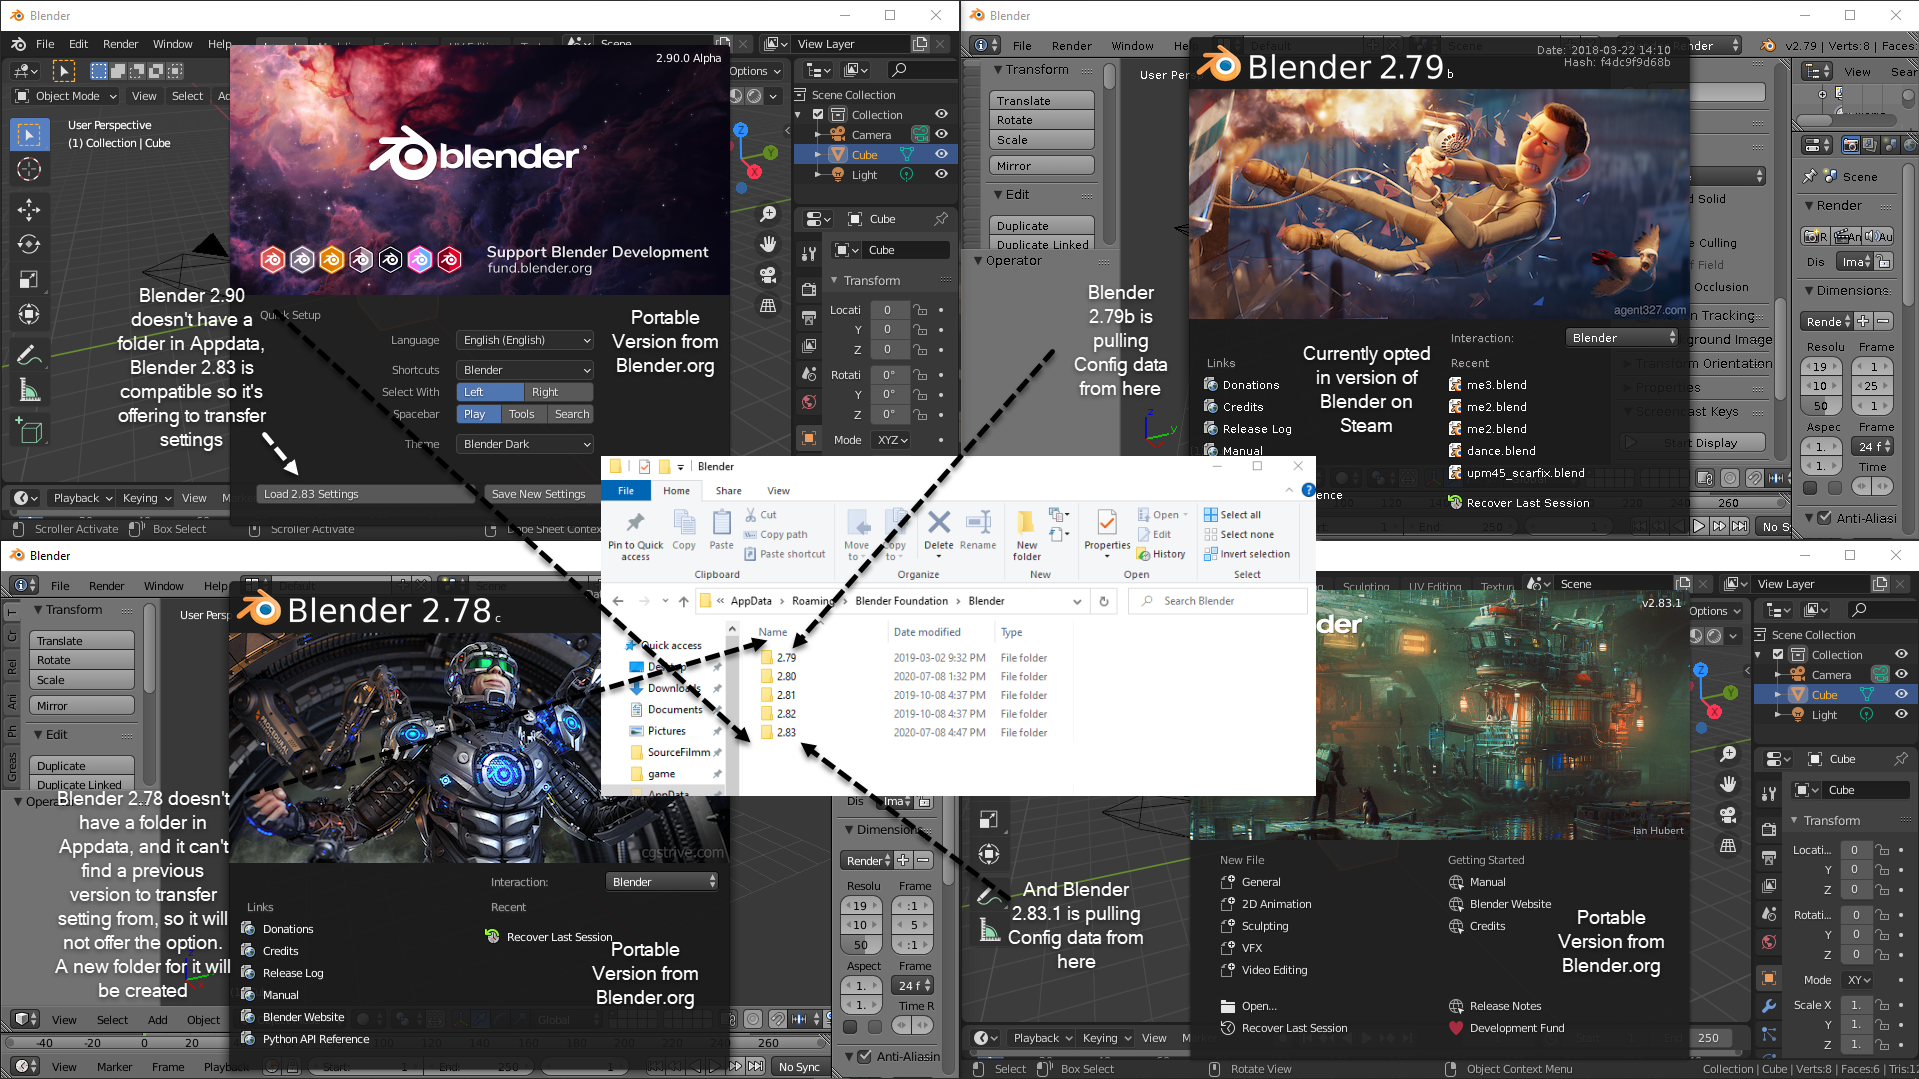Screen dimensions: 1919x1079
Task: Open Interaction dropdown on Blender 2.78 splash
Action: [x=662, y=882]
